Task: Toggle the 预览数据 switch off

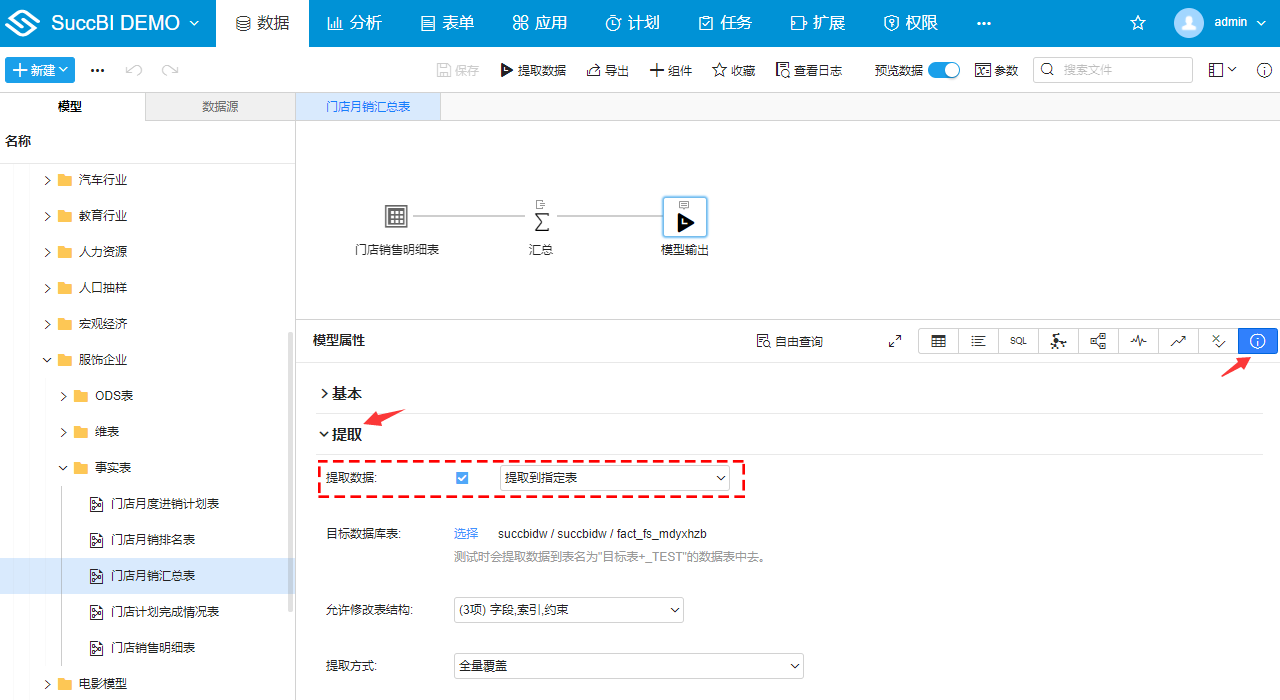Action: click(x=941, y=70)
